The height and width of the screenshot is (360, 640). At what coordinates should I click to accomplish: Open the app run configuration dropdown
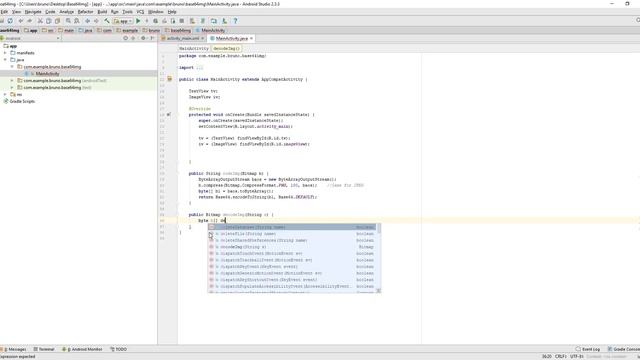123,21
